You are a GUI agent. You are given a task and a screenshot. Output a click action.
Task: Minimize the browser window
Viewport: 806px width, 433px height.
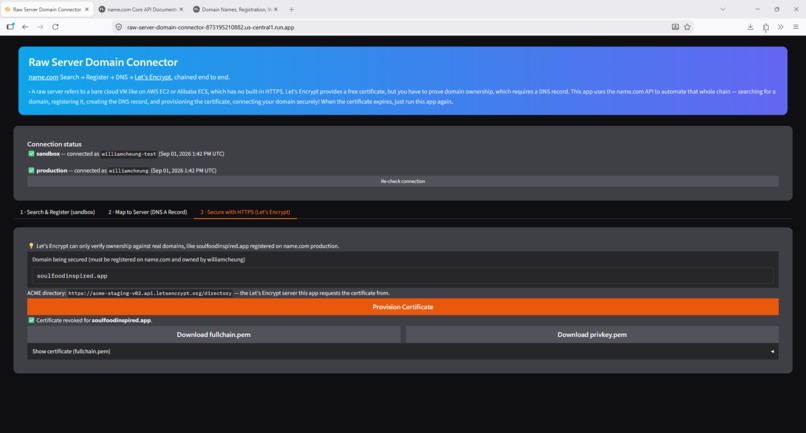[757, 9]
